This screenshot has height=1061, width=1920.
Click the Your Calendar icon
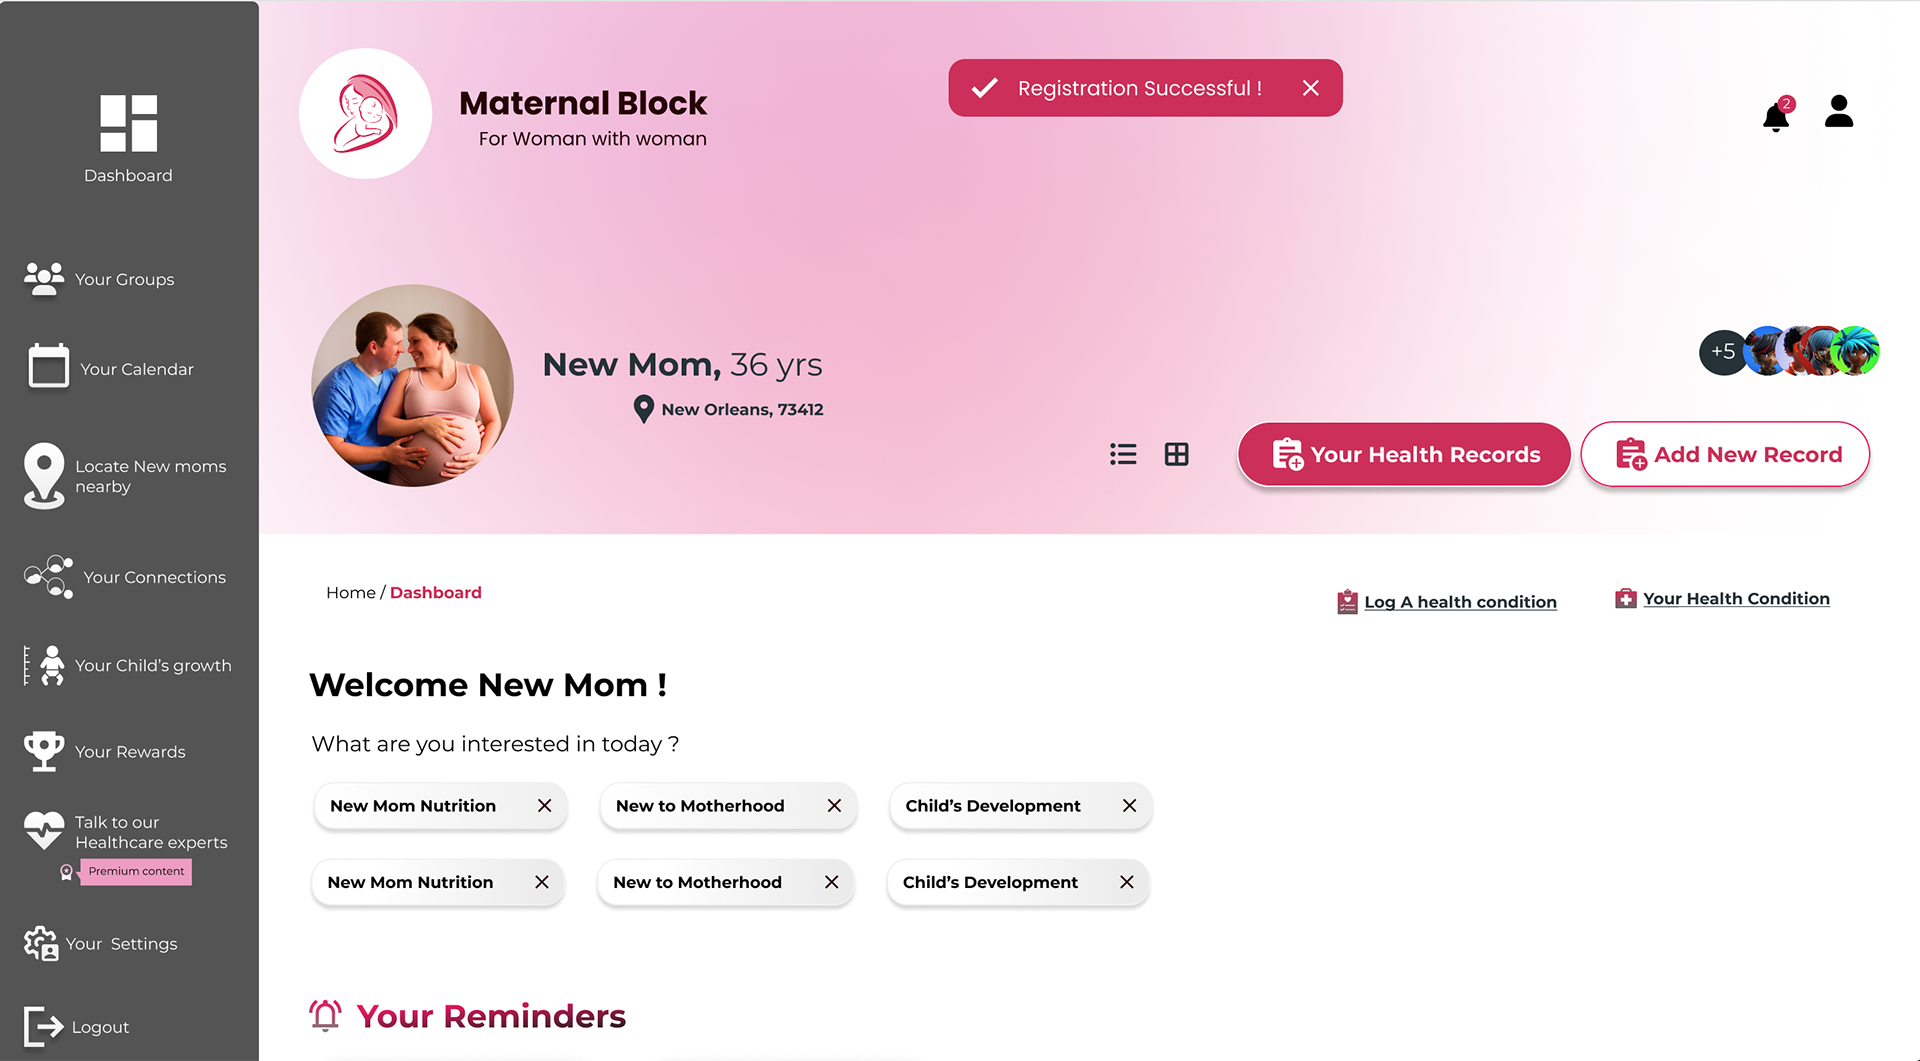(48, 367)
